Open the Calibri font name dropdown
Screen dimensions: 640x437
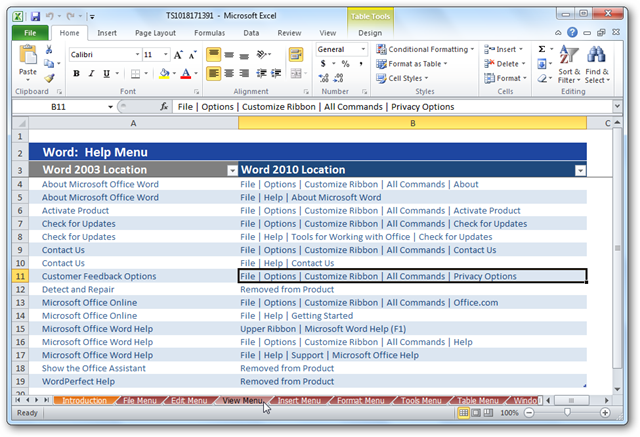click(138, 54)
